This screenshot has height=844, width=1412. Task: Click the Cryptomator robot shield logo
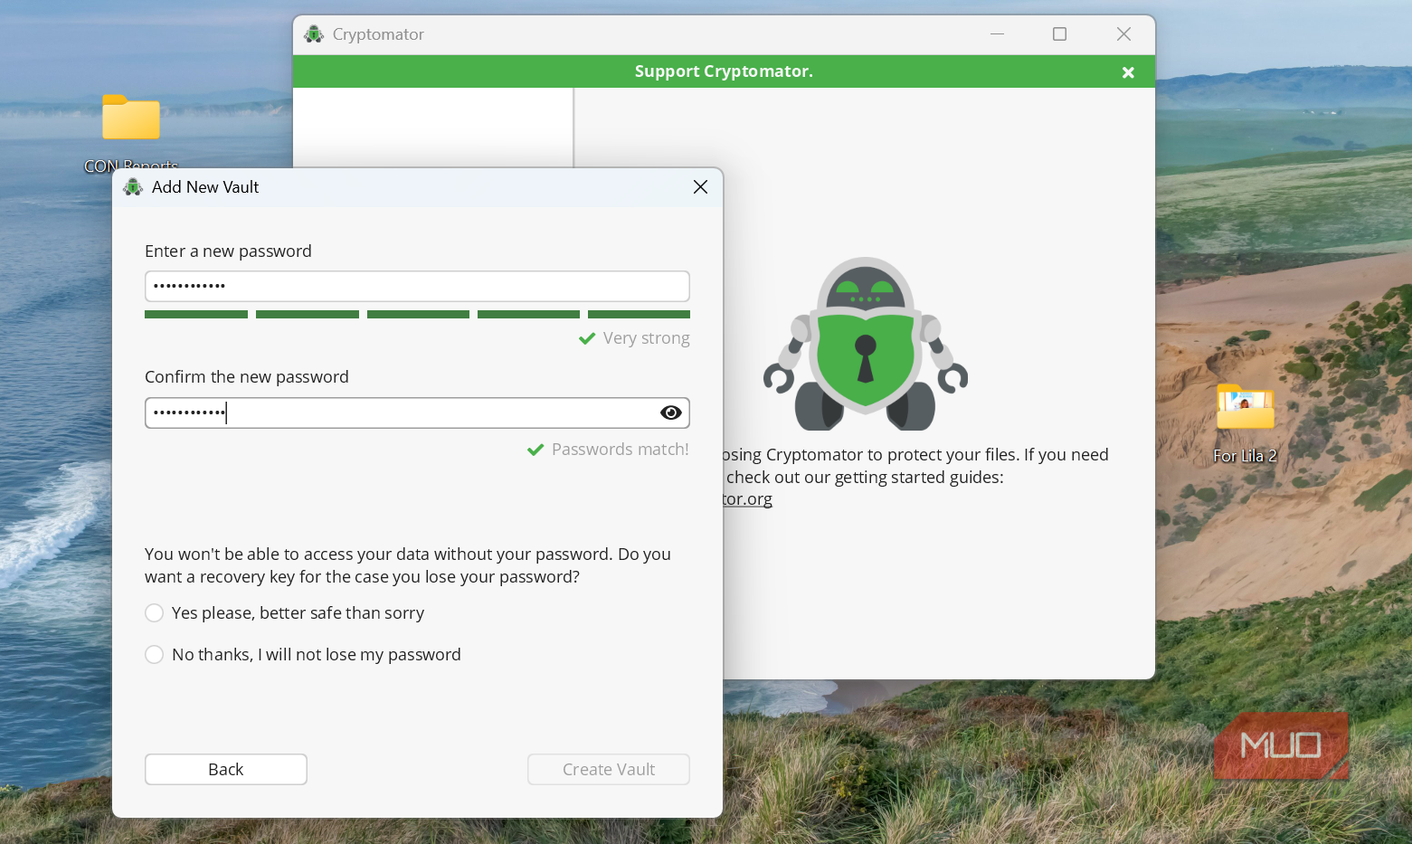[x=865, y=344]
